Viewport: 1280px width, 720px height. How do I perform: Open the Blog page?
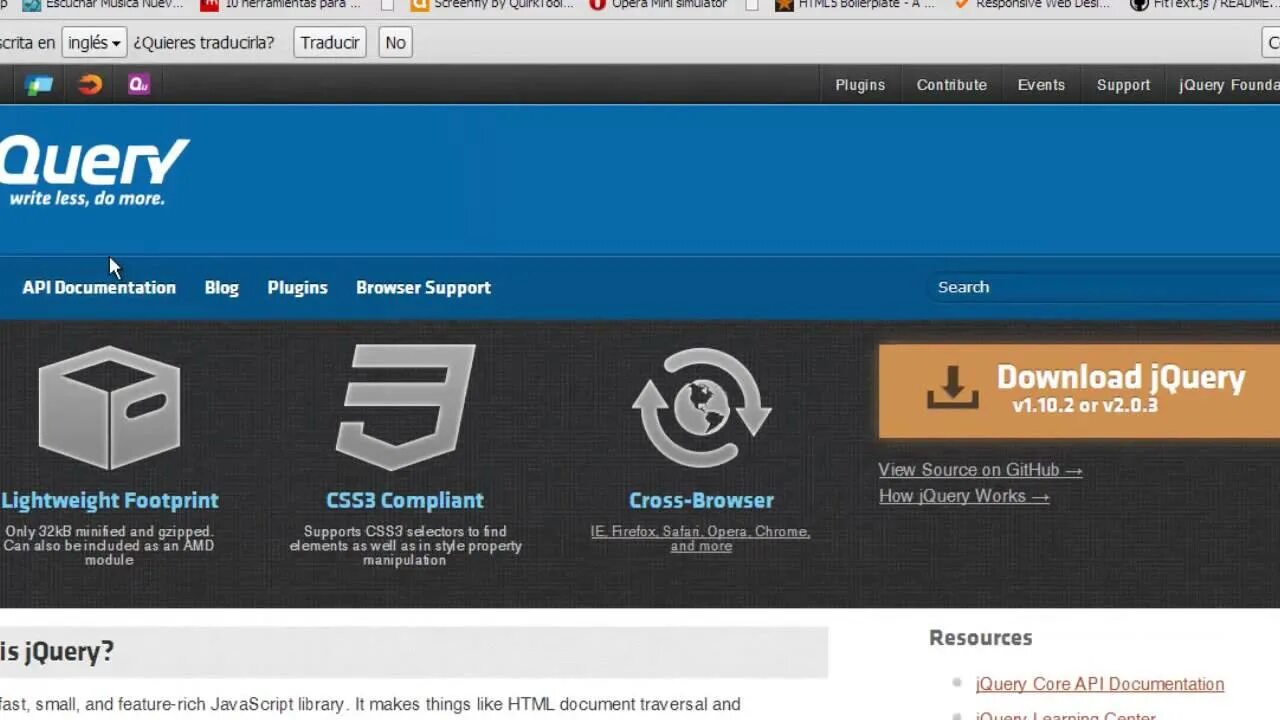(x=221, y=287)
